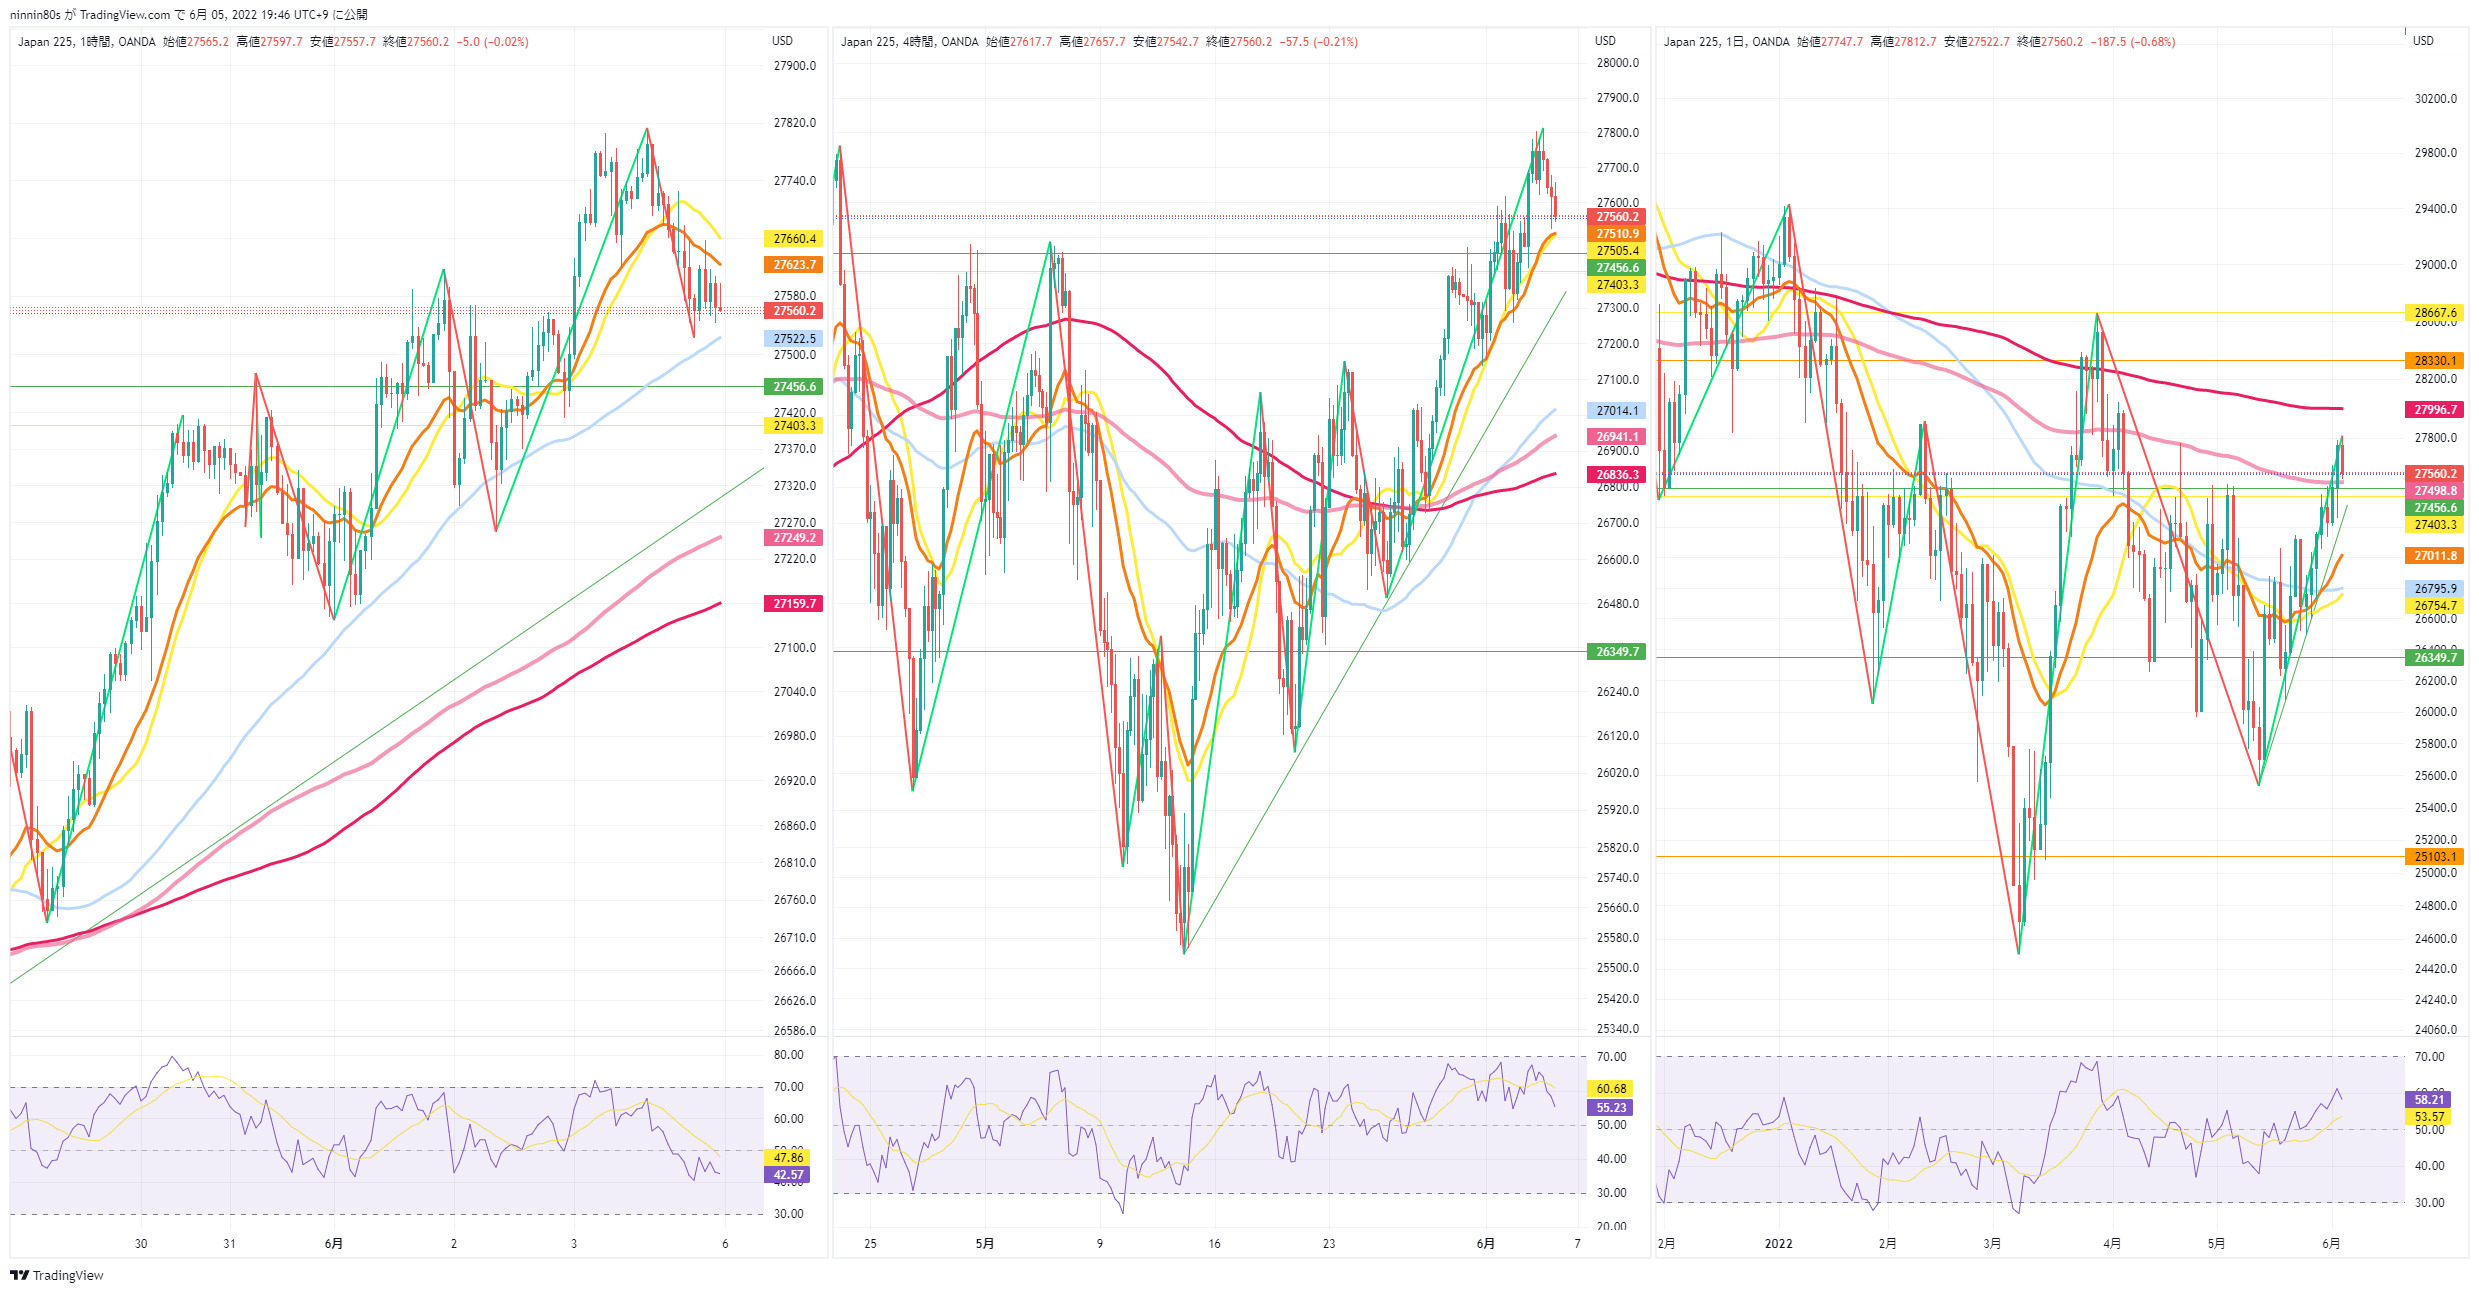Image resolution: width=2479 pixels, height=1293 pixels.
Task: Click 6月 date label on hourly time axis
Action: [334, 1244]
